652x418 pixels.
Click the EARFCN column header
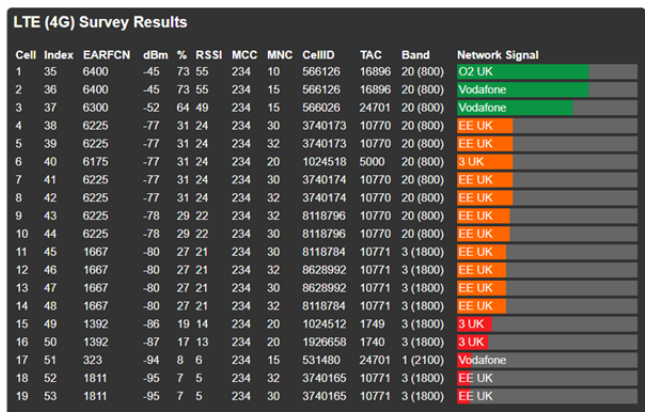pos(106,55)
